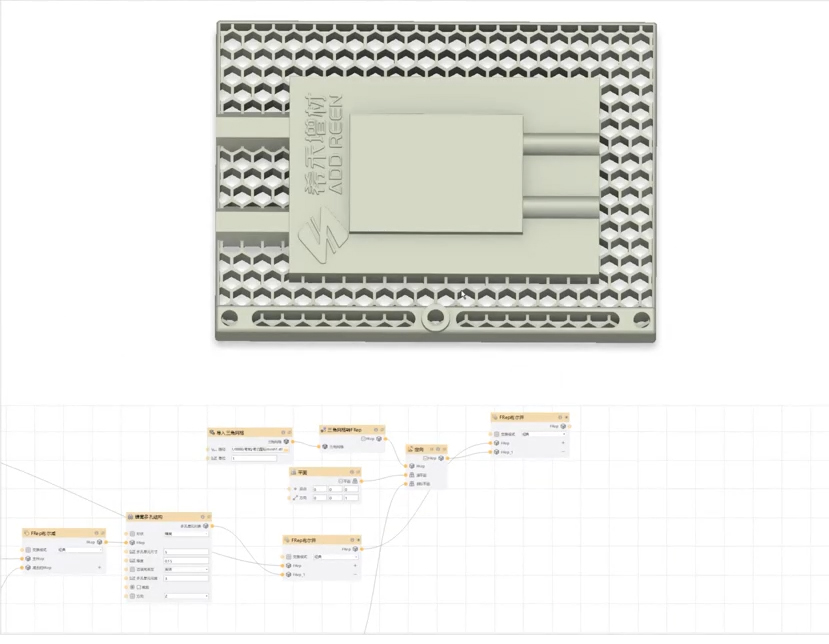Screen dimensions: 829x644
Task: Add an FRep input on top-right boolean node with plus
Action: (563, 443)
